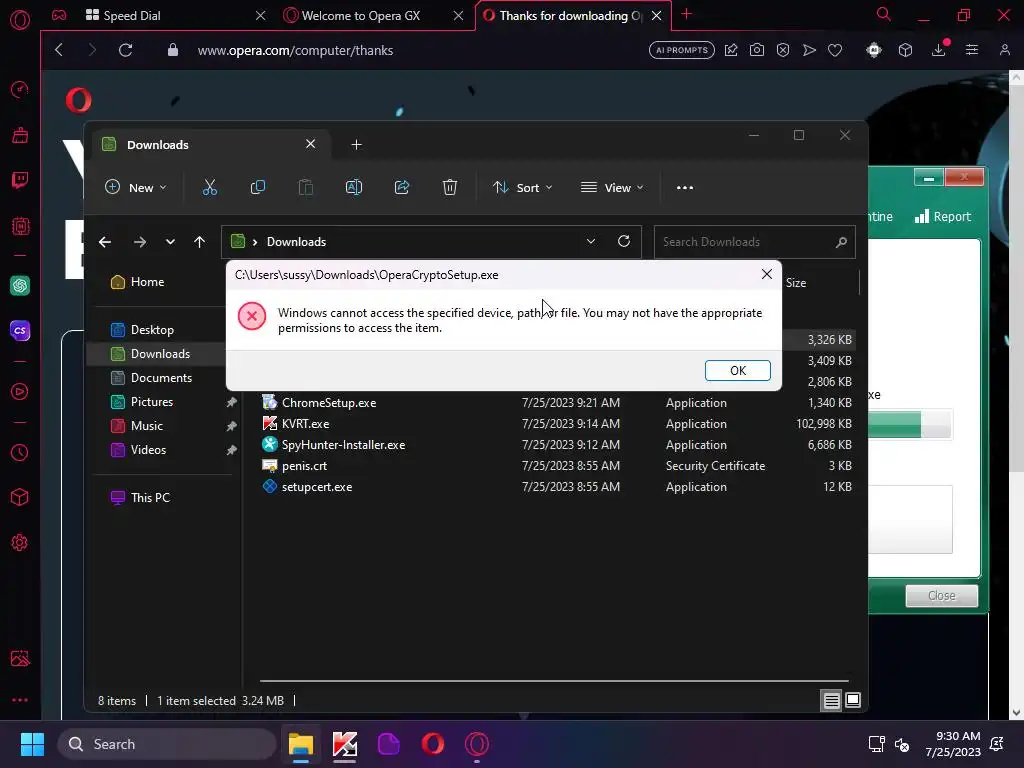Switch to large thumbnails view in status bar
This screenshot has height=768, width=1024.
tap(853, 700)
